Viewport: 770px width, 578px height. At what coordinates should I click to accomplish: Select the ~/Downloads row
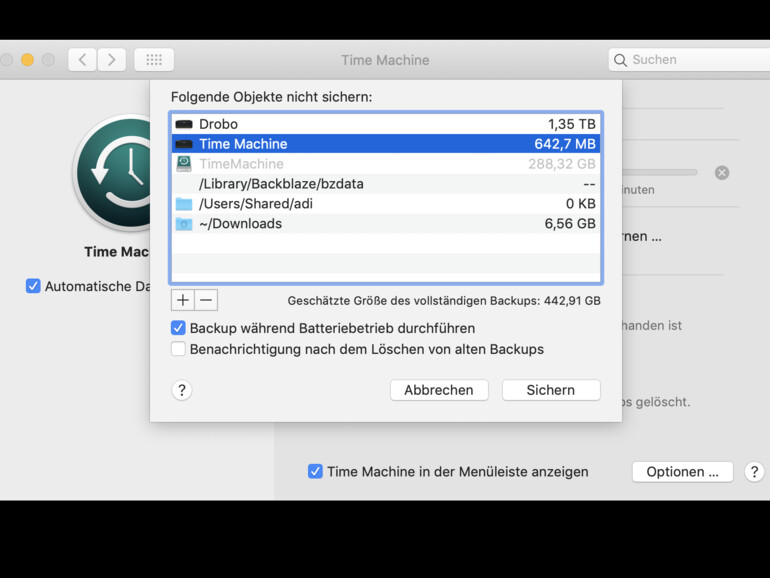(386, 224)
